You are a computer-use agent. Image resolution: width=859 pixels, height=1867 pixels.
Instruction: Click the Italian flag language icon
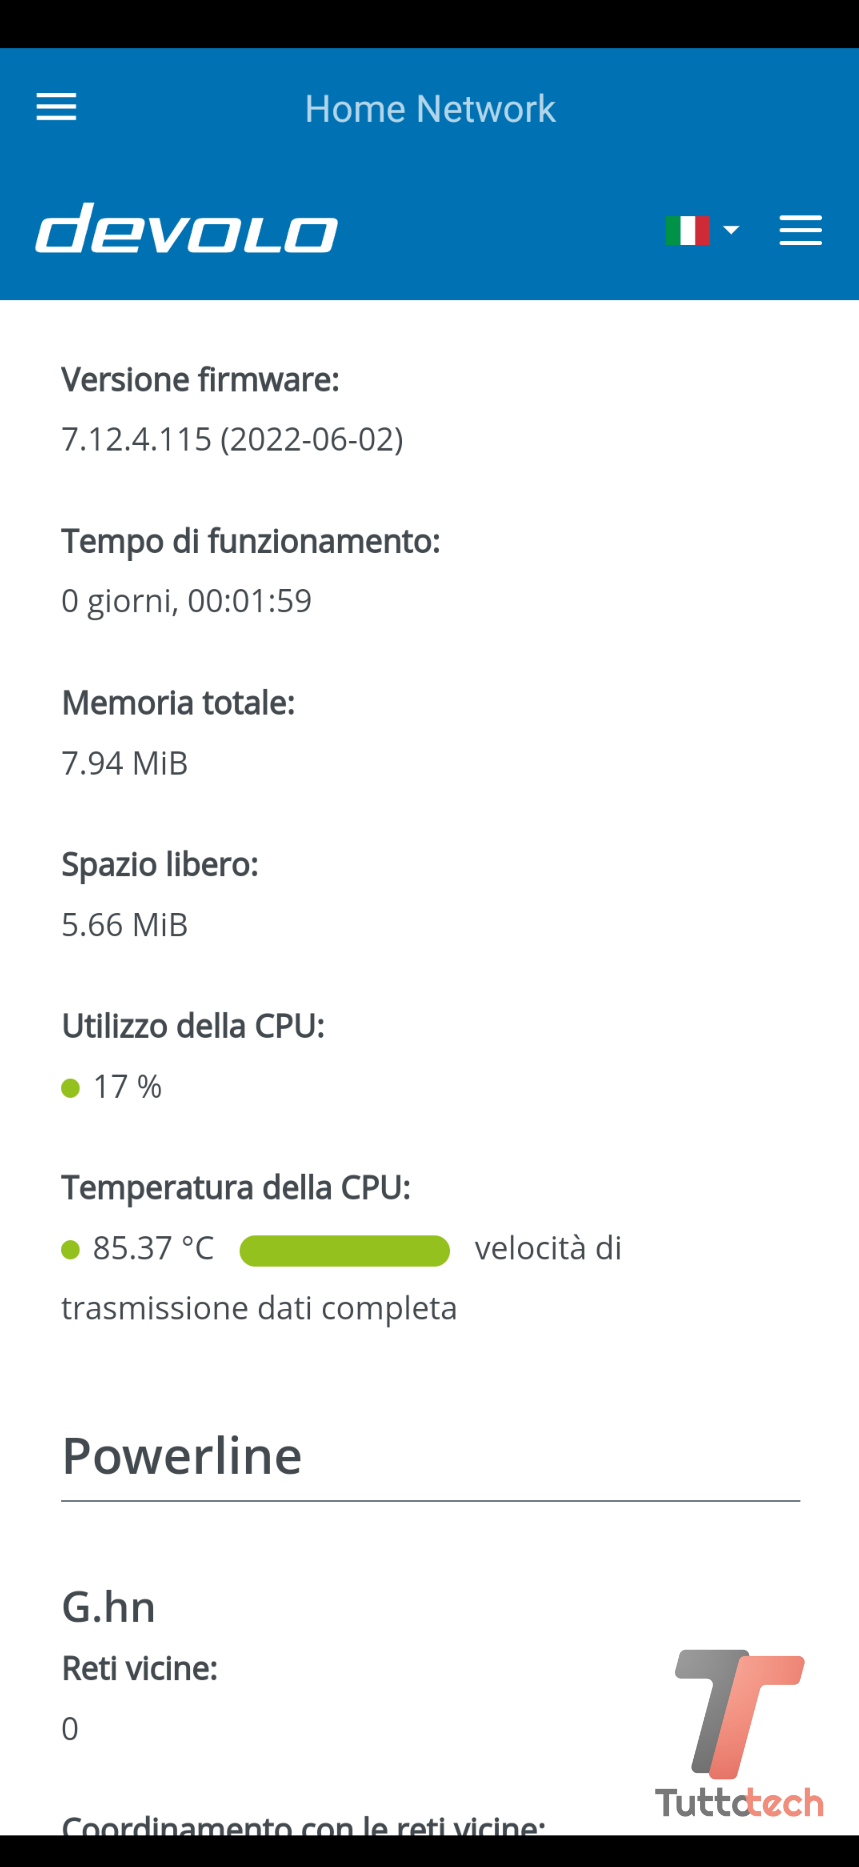[687, 230]
